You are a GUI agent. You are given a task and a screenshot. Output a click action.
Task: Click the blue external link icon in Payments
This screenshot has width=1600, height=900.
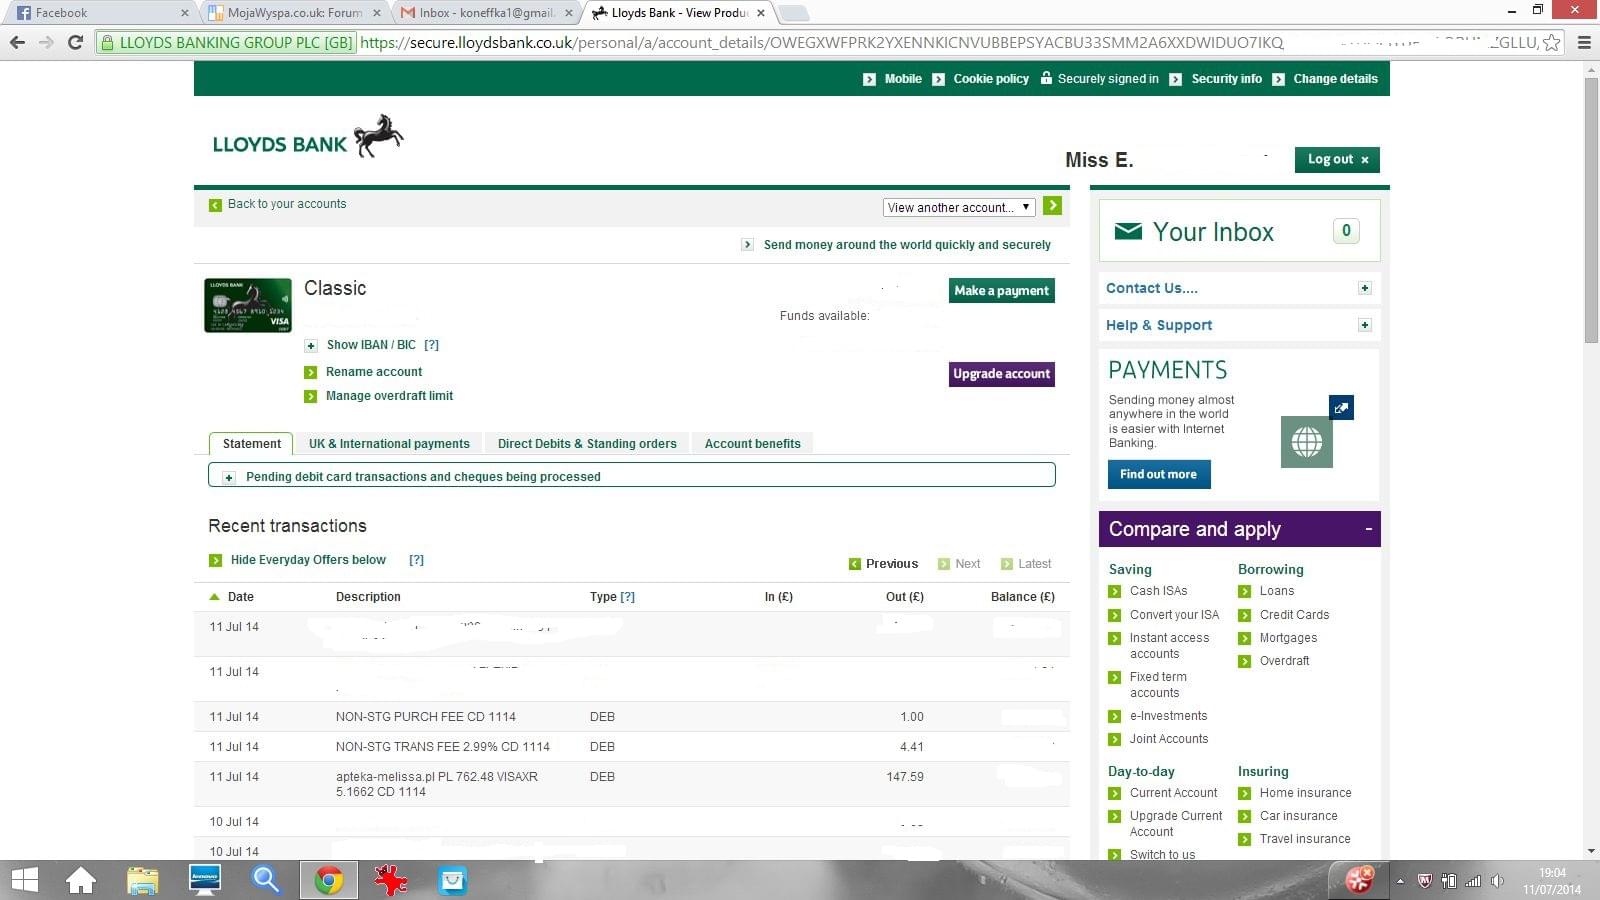click(x=1341, y=407)
